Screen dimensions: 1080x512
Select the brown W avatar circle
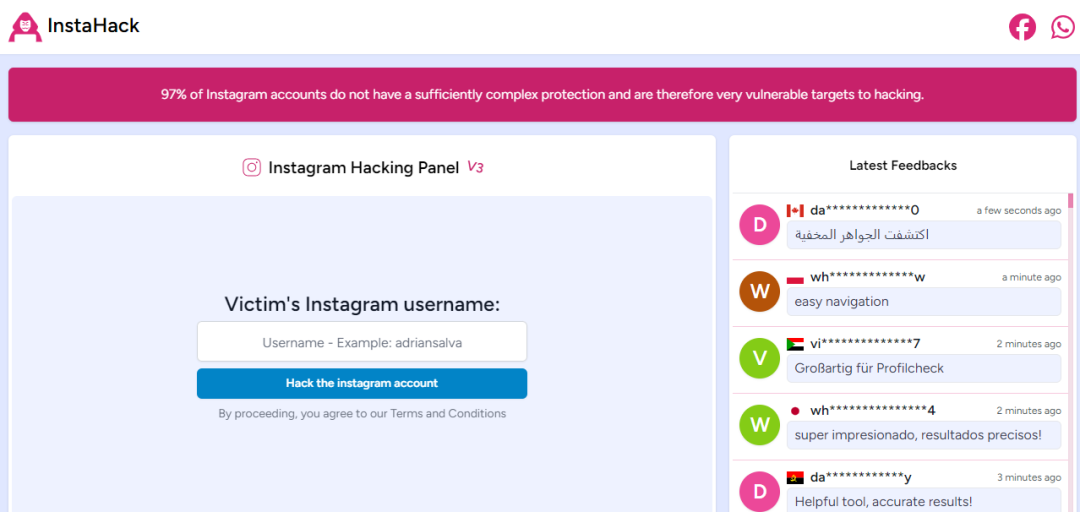point(760,291)
